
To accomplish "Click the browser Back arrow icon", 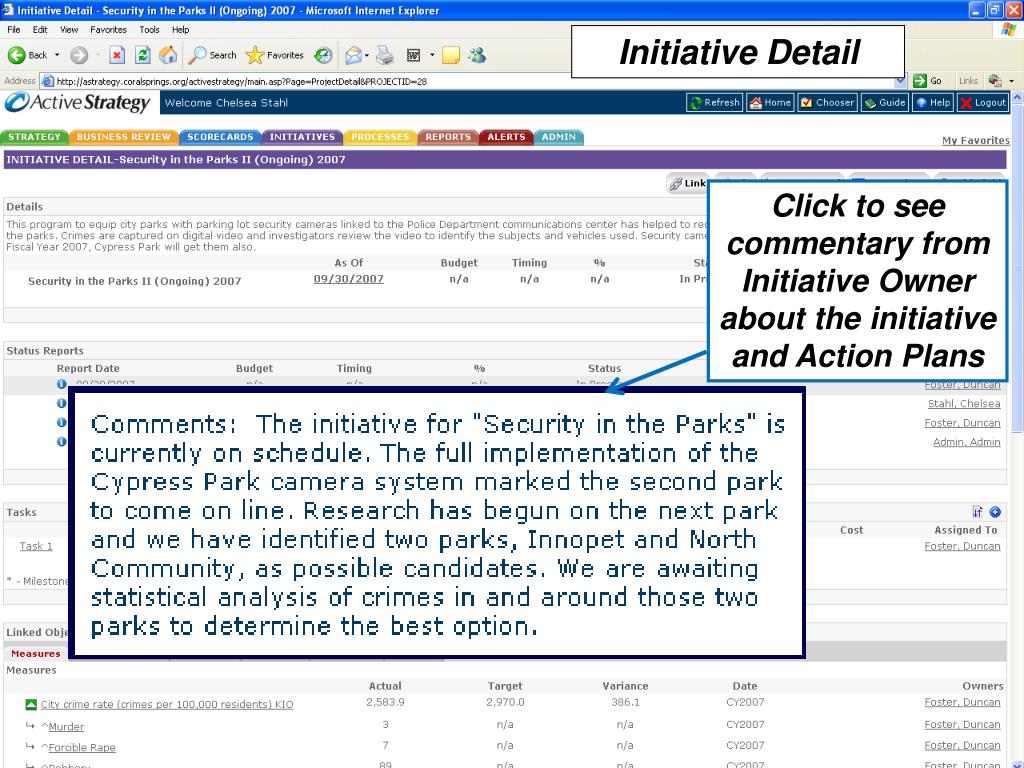I will coord(16,56).
